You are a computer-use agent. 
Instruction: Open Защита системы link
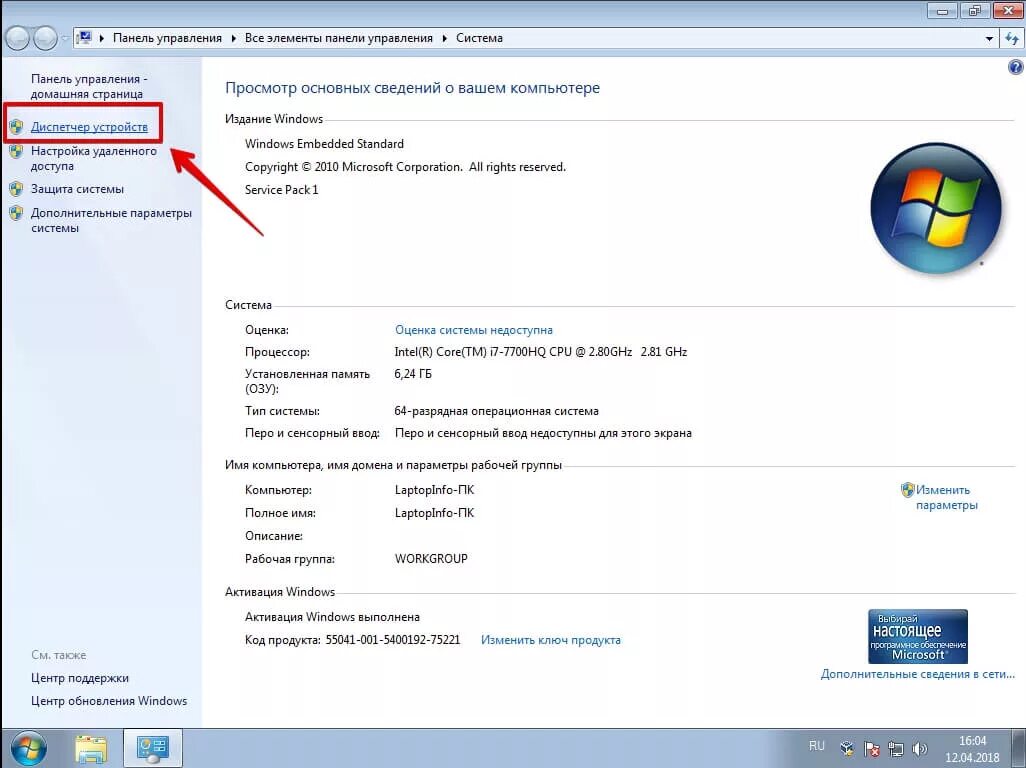pyautogui.click(x=77, y=189)
